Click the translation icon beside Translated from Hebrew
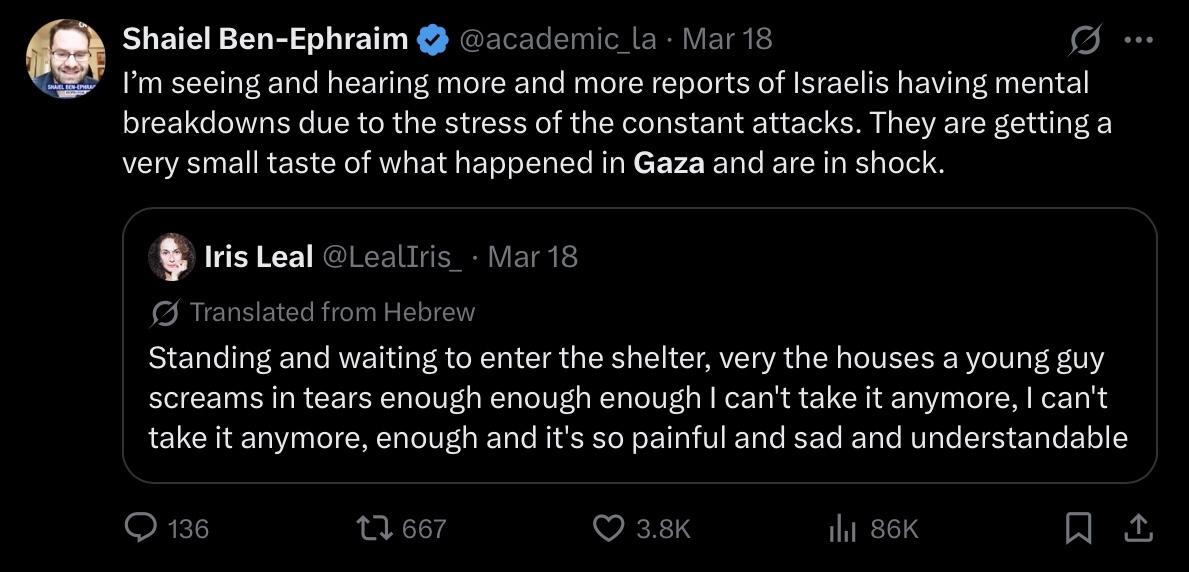The width and height of the screenshot is (1189, 572). [x=163, y=313]
